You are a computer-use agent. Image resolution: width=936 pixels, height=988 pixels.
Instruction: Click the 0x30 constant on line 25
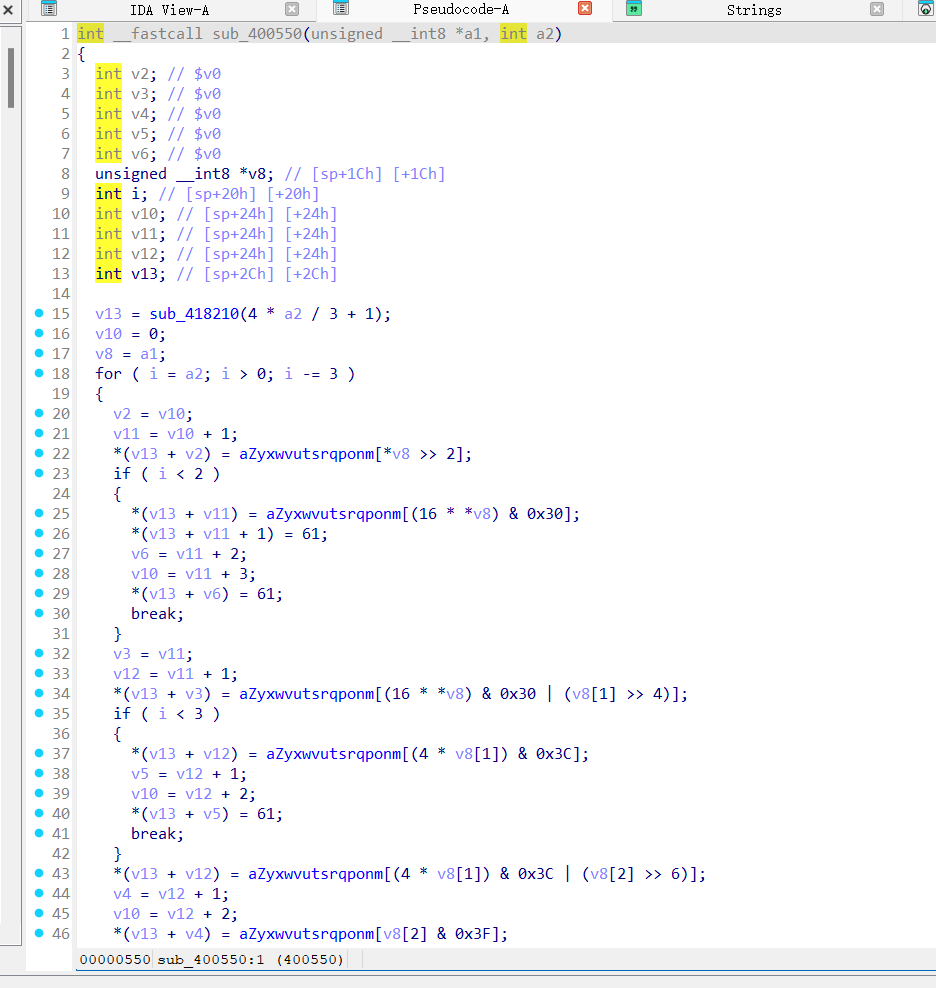coord(545,514)
